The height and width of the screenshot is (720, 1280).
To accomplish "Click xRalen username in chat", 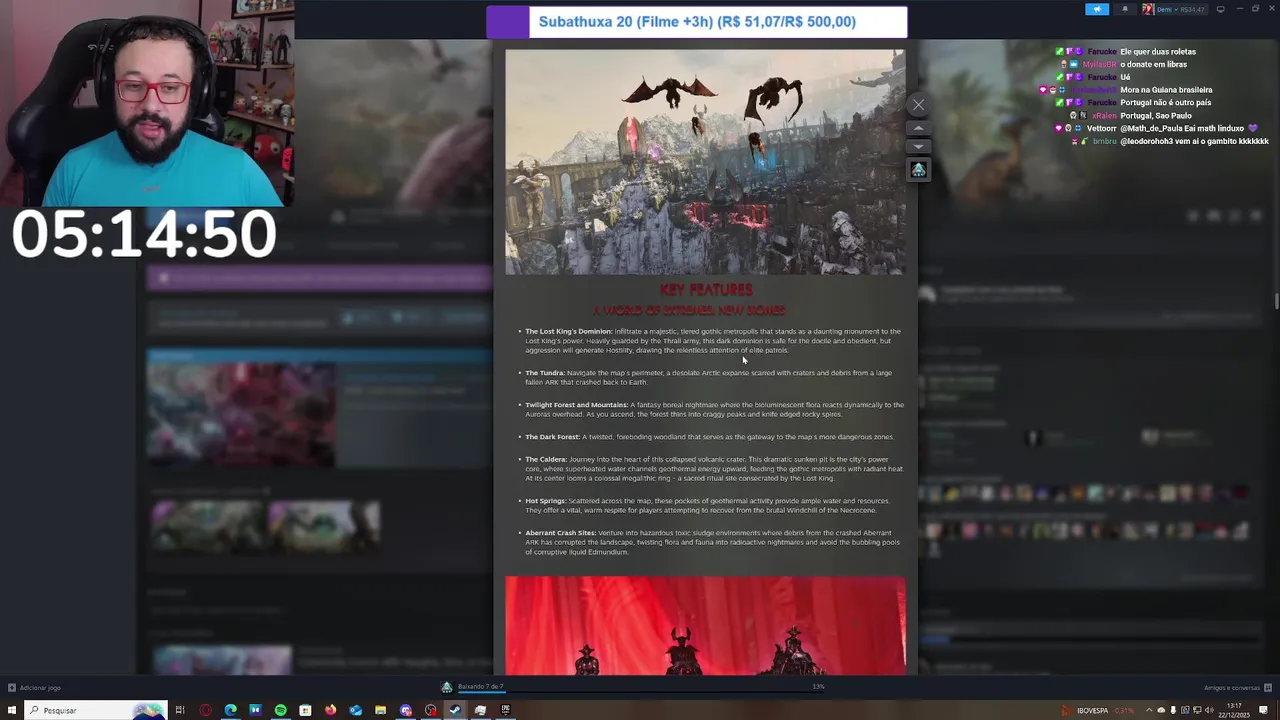I will coord(1104,116).
